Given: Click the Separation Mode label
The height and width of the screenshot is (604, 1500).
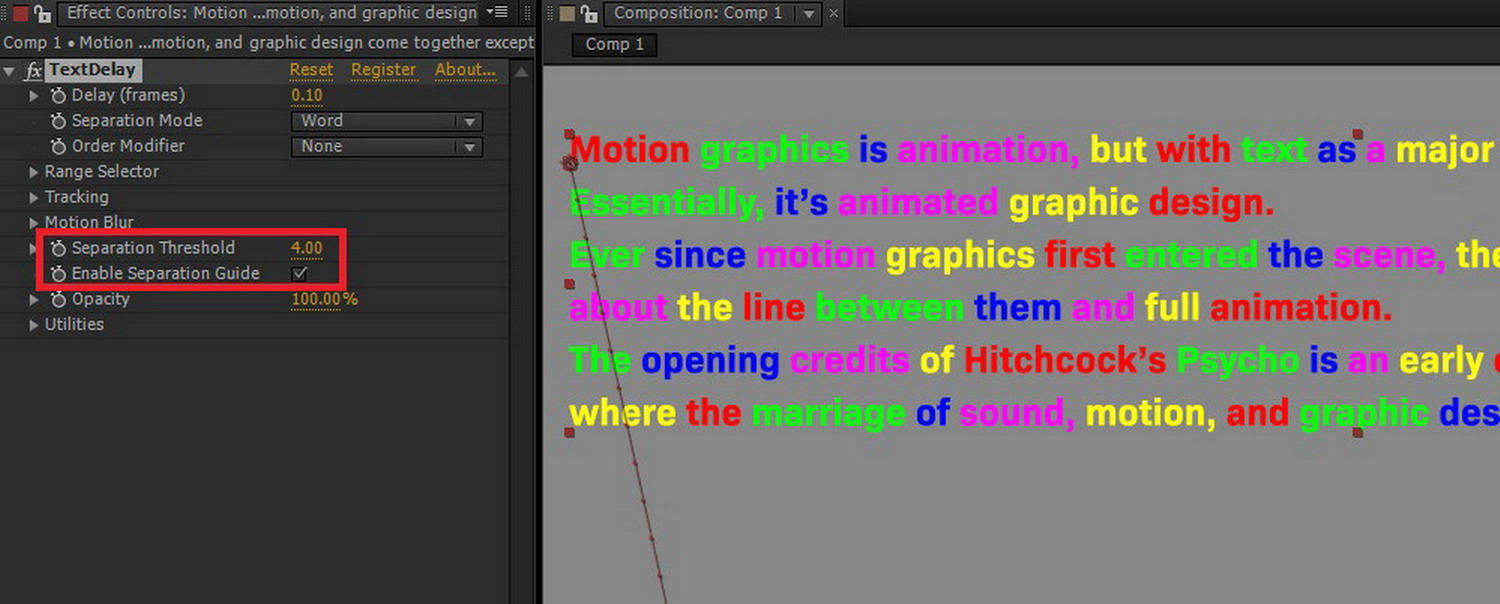Looking at the screenshot, I should point(137,121).
